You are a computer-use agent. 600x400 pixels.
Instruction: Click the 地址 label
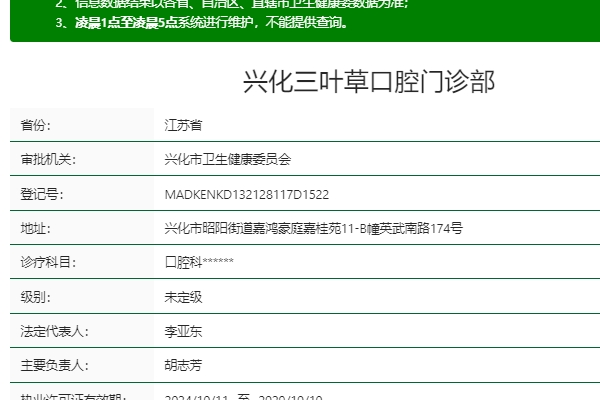pyautogui.click(x=36, y=229)
